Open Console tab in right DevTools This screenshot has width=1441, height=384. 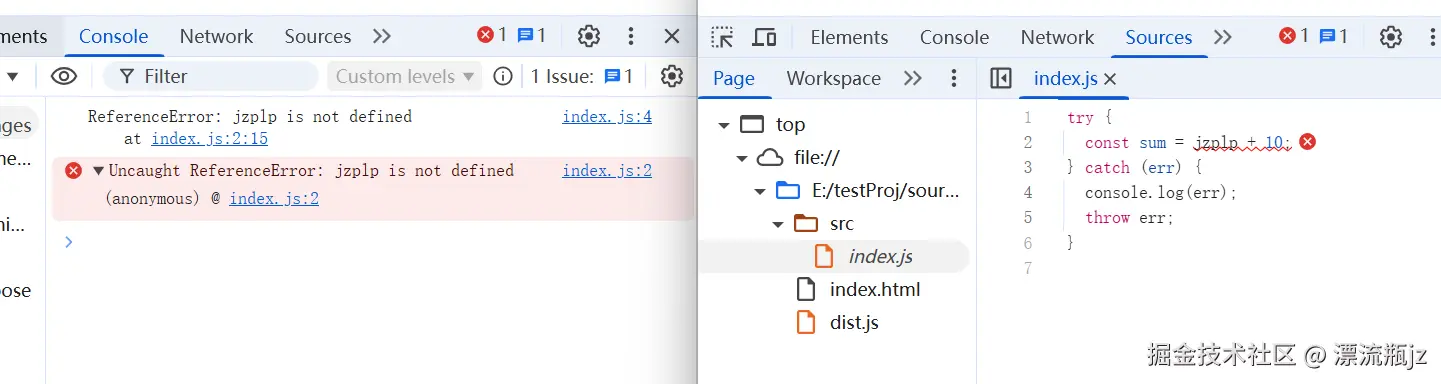954,37
